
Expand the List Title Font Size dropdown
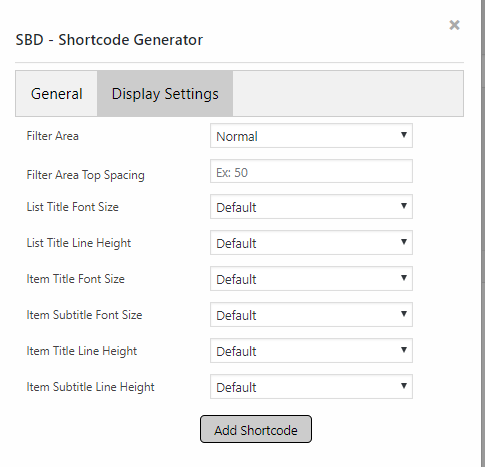[x=311, y=207]
